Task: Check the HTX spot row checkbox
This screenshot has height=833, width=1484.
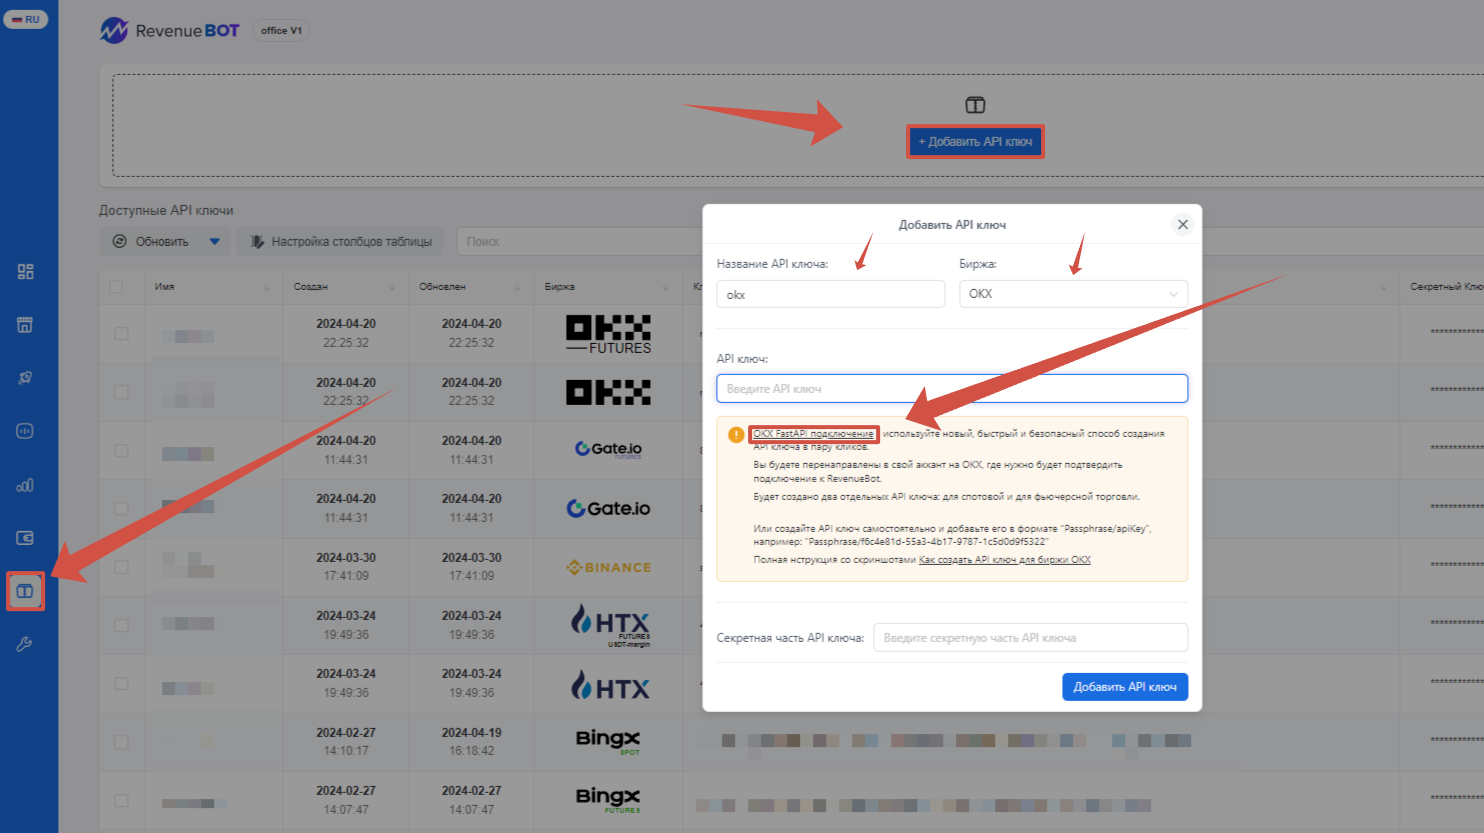Action: coord(121,683)
